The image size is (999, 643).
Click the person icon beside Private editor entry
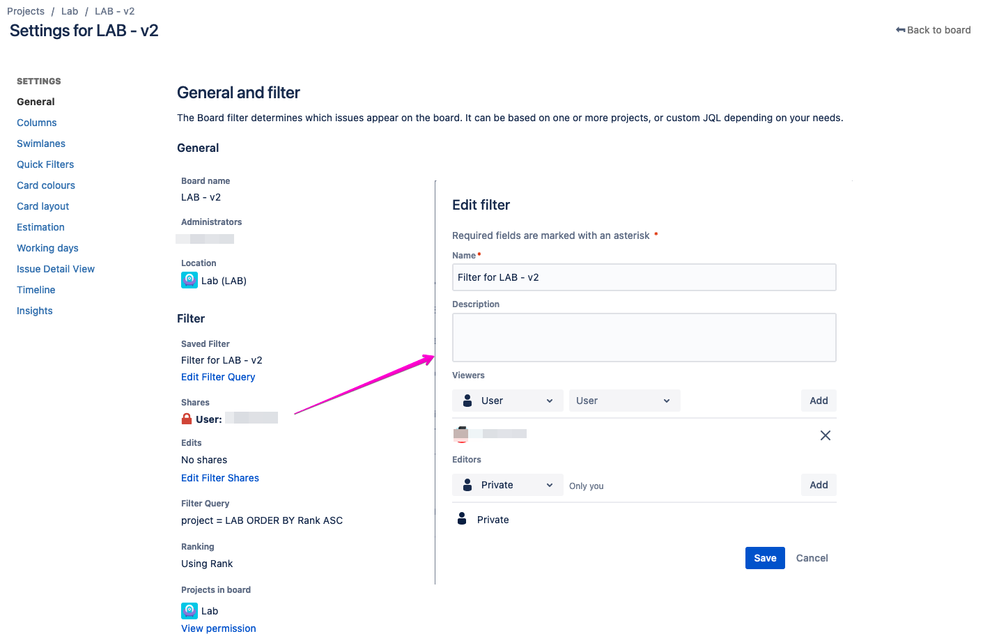point(462,519)
